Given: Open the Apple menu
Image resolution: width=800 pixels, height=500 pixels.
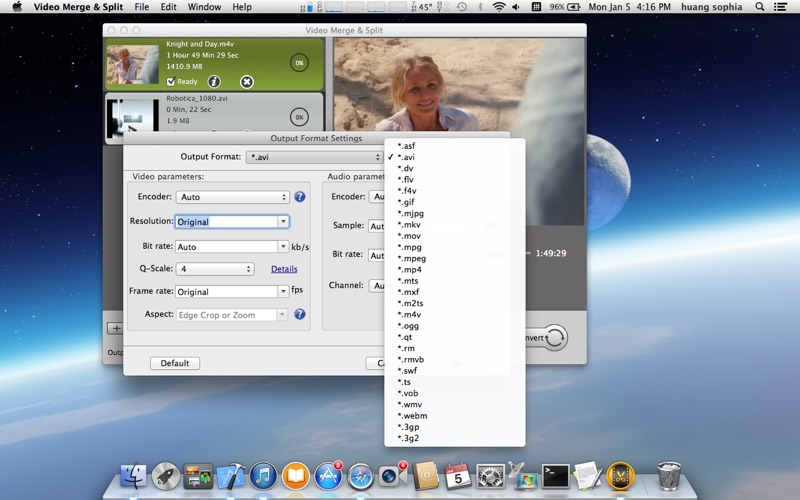Looking at the screenshot, I should click(x=17, y=7).
